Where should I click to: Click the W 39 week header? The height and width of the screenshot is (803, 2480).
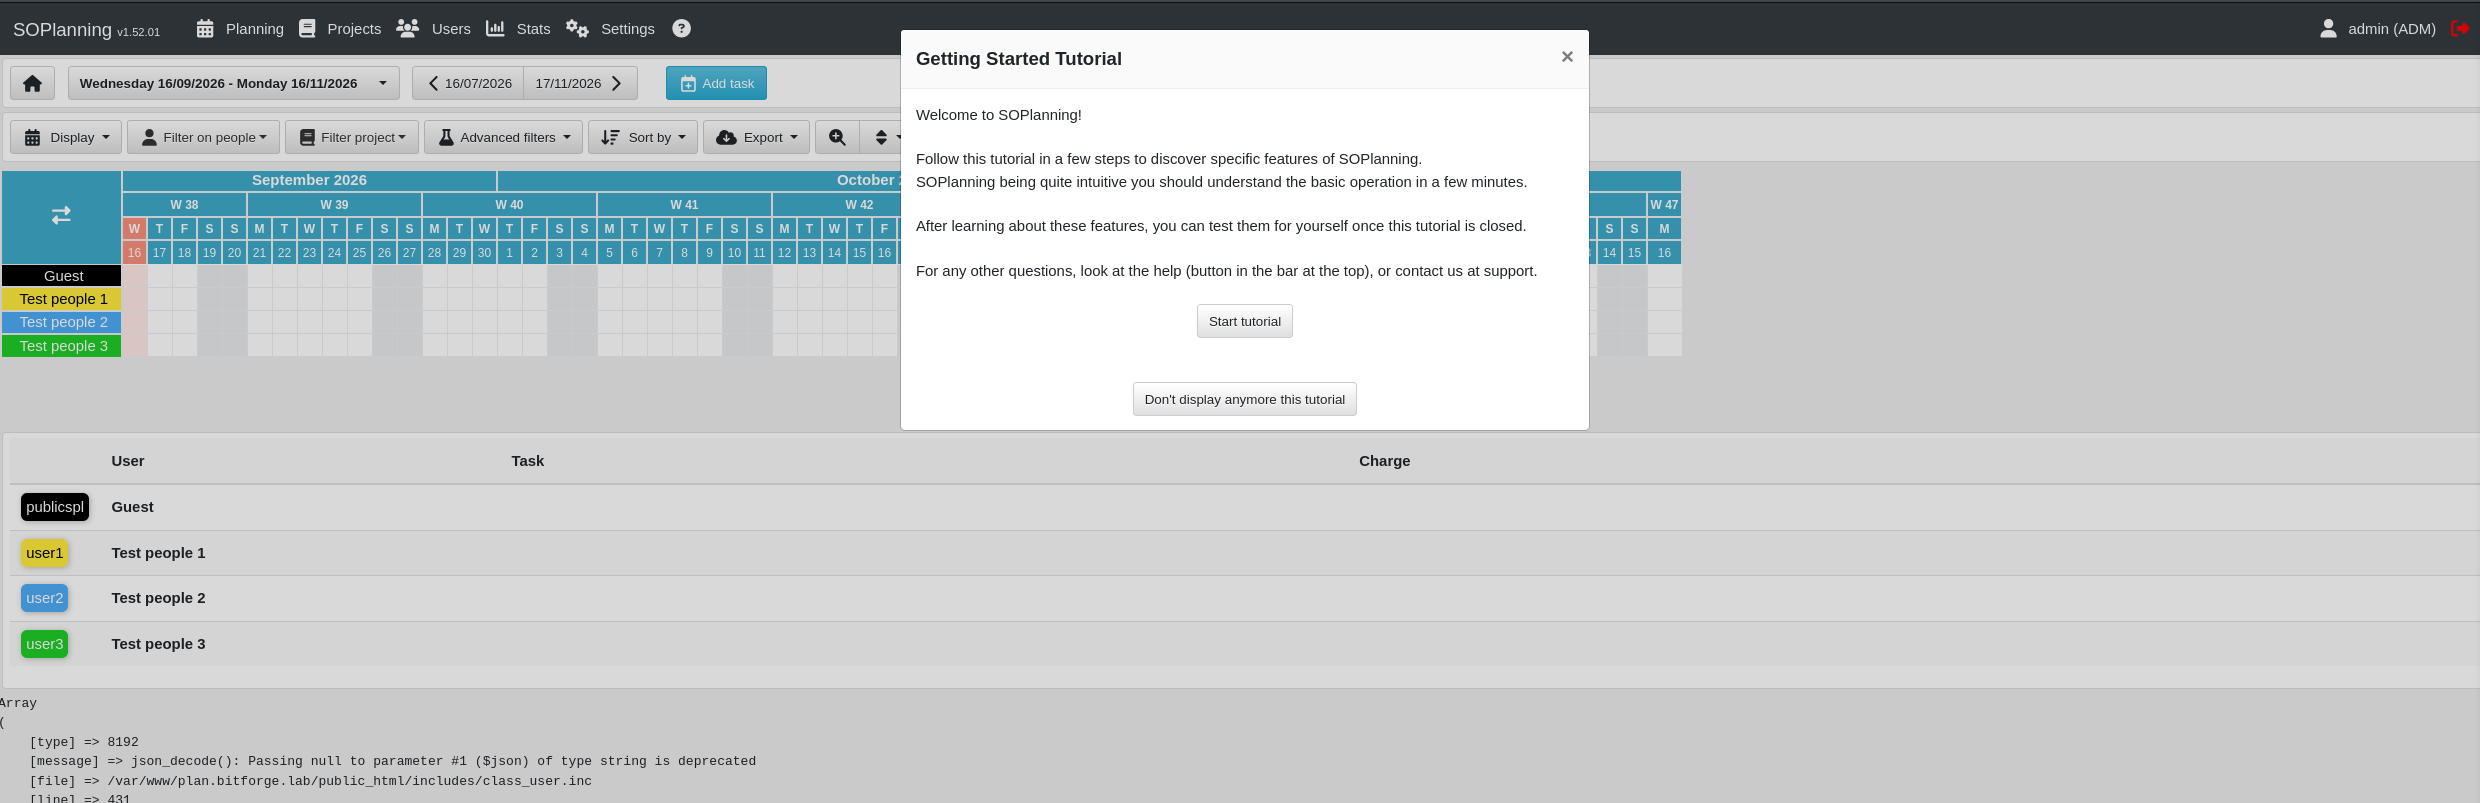coord(335,205)
